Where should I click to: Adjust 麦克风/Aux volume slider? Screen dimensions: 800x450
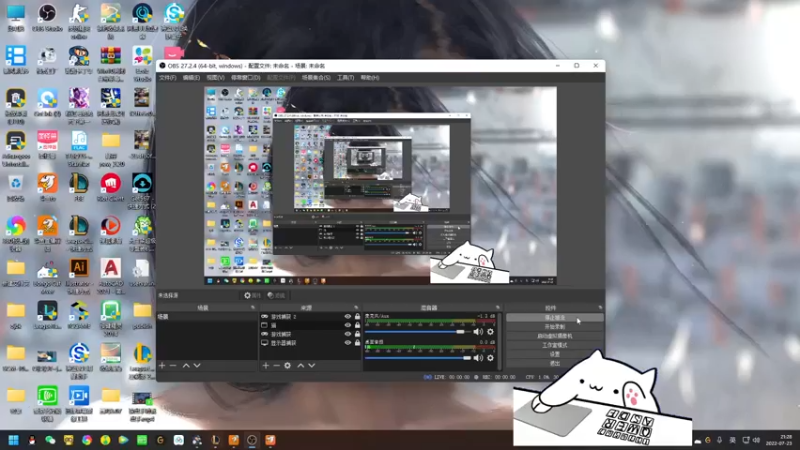click(x=417, y=332)
